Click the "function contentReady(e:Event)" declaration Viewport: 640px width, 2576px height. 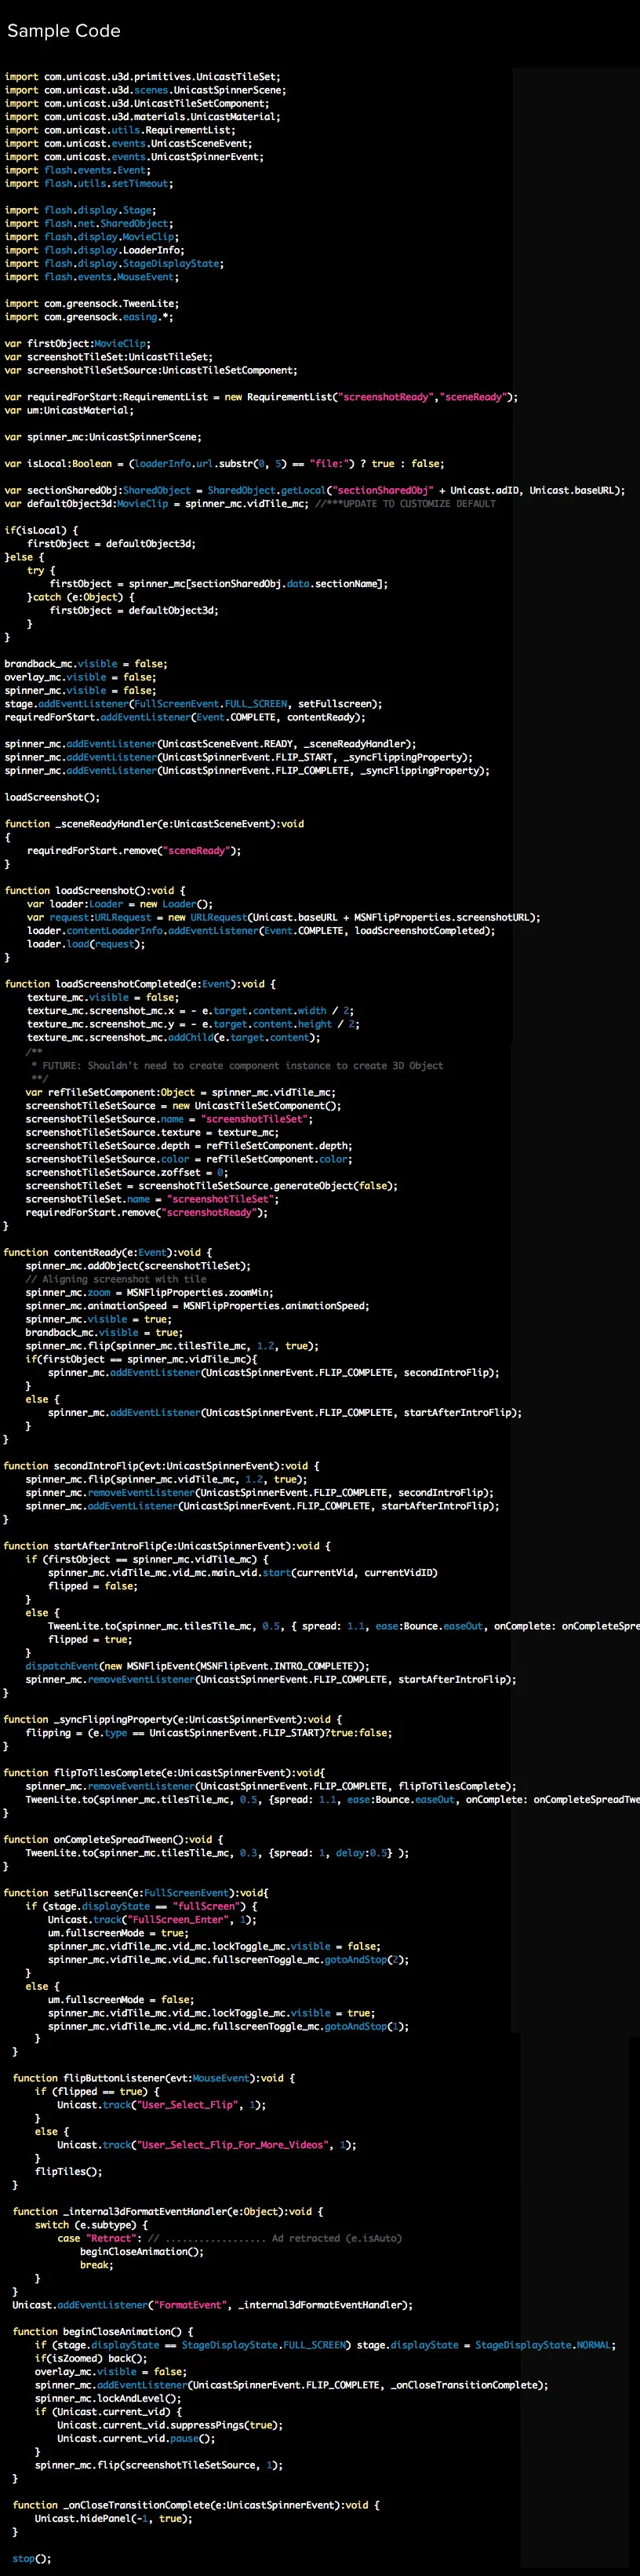108,1253
